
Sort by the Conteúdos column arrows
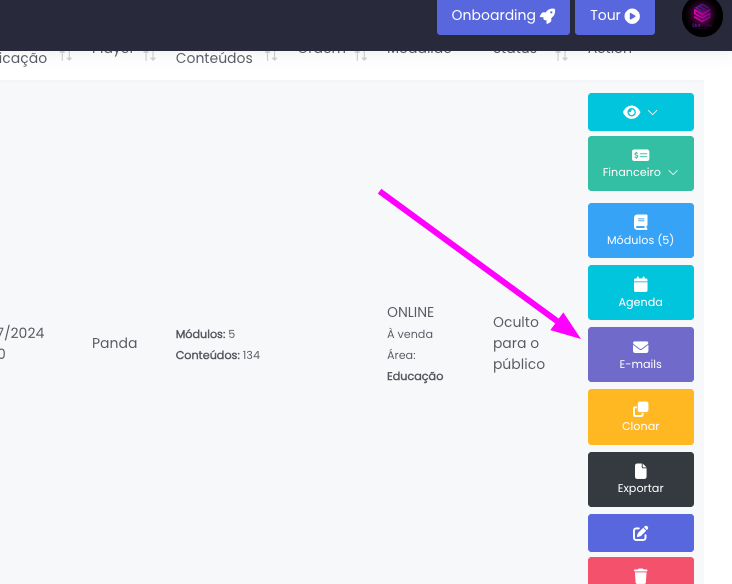point(271,56)
